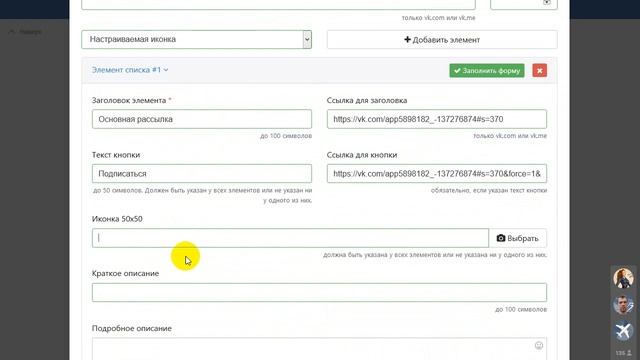Click woman avatar in right sidebar
Viewport: 640px width, 360px height.
[623, 278]
